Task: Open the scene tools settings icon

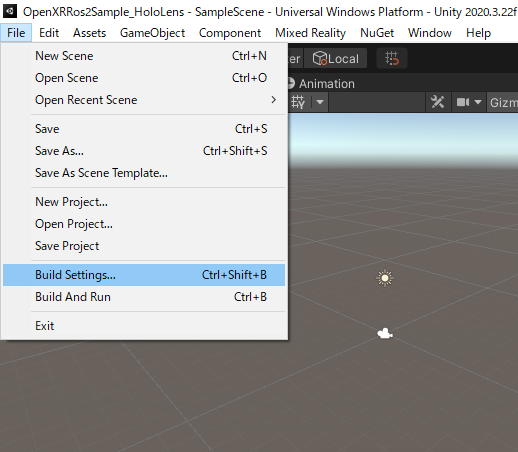Action: pyautogui.click(x=437, y=102)
